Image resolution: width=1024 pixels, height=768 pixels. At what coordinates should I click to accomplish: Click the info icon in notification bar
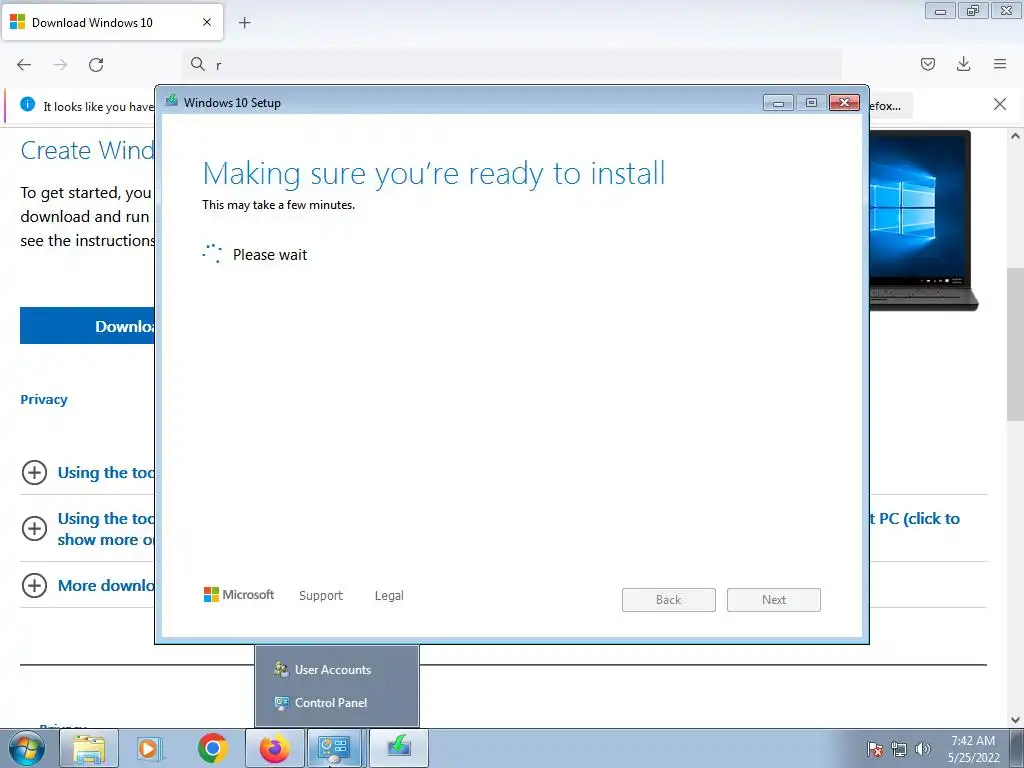[27, 104]
